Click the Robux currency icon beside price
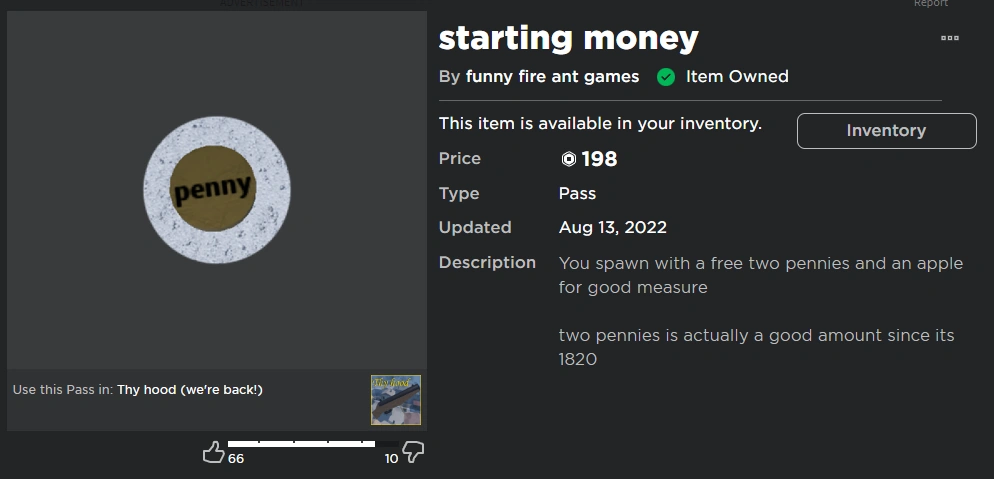Viewport: 994px width, 479px height. [x=568, y=159]
